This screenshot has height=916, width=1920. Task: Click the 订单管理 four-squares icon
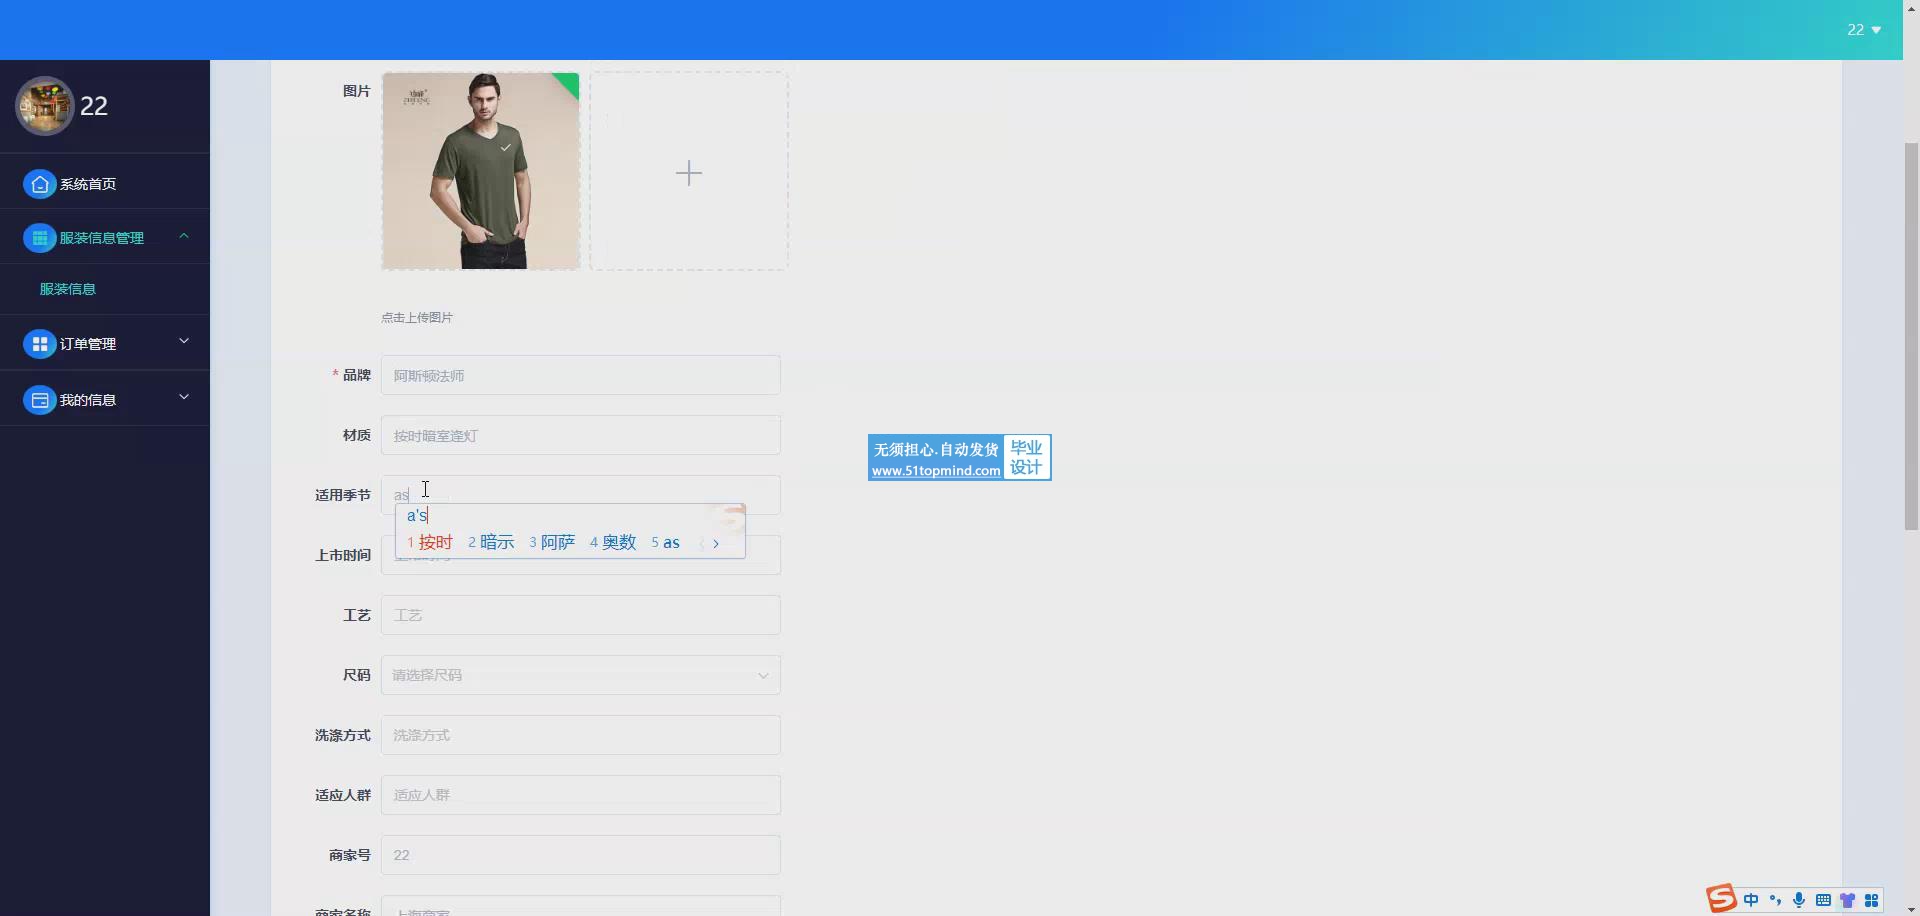[x=40, y=344]
